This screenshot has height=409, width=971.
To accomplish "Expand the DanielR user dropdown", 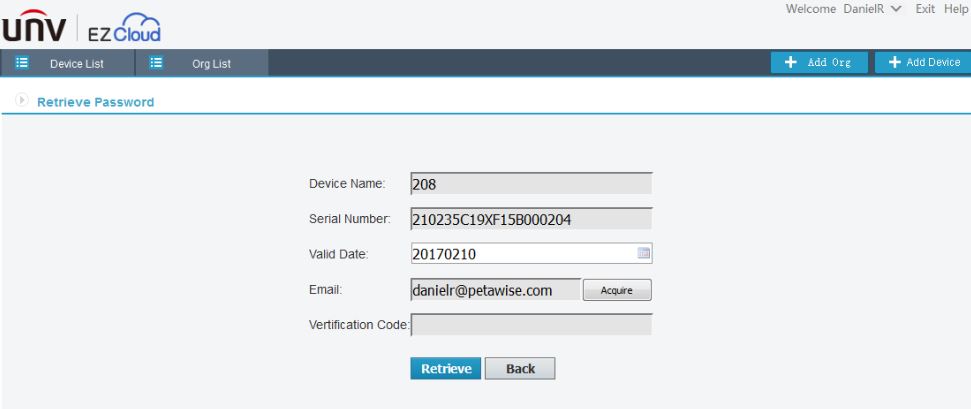I will (x=895, y=9).
